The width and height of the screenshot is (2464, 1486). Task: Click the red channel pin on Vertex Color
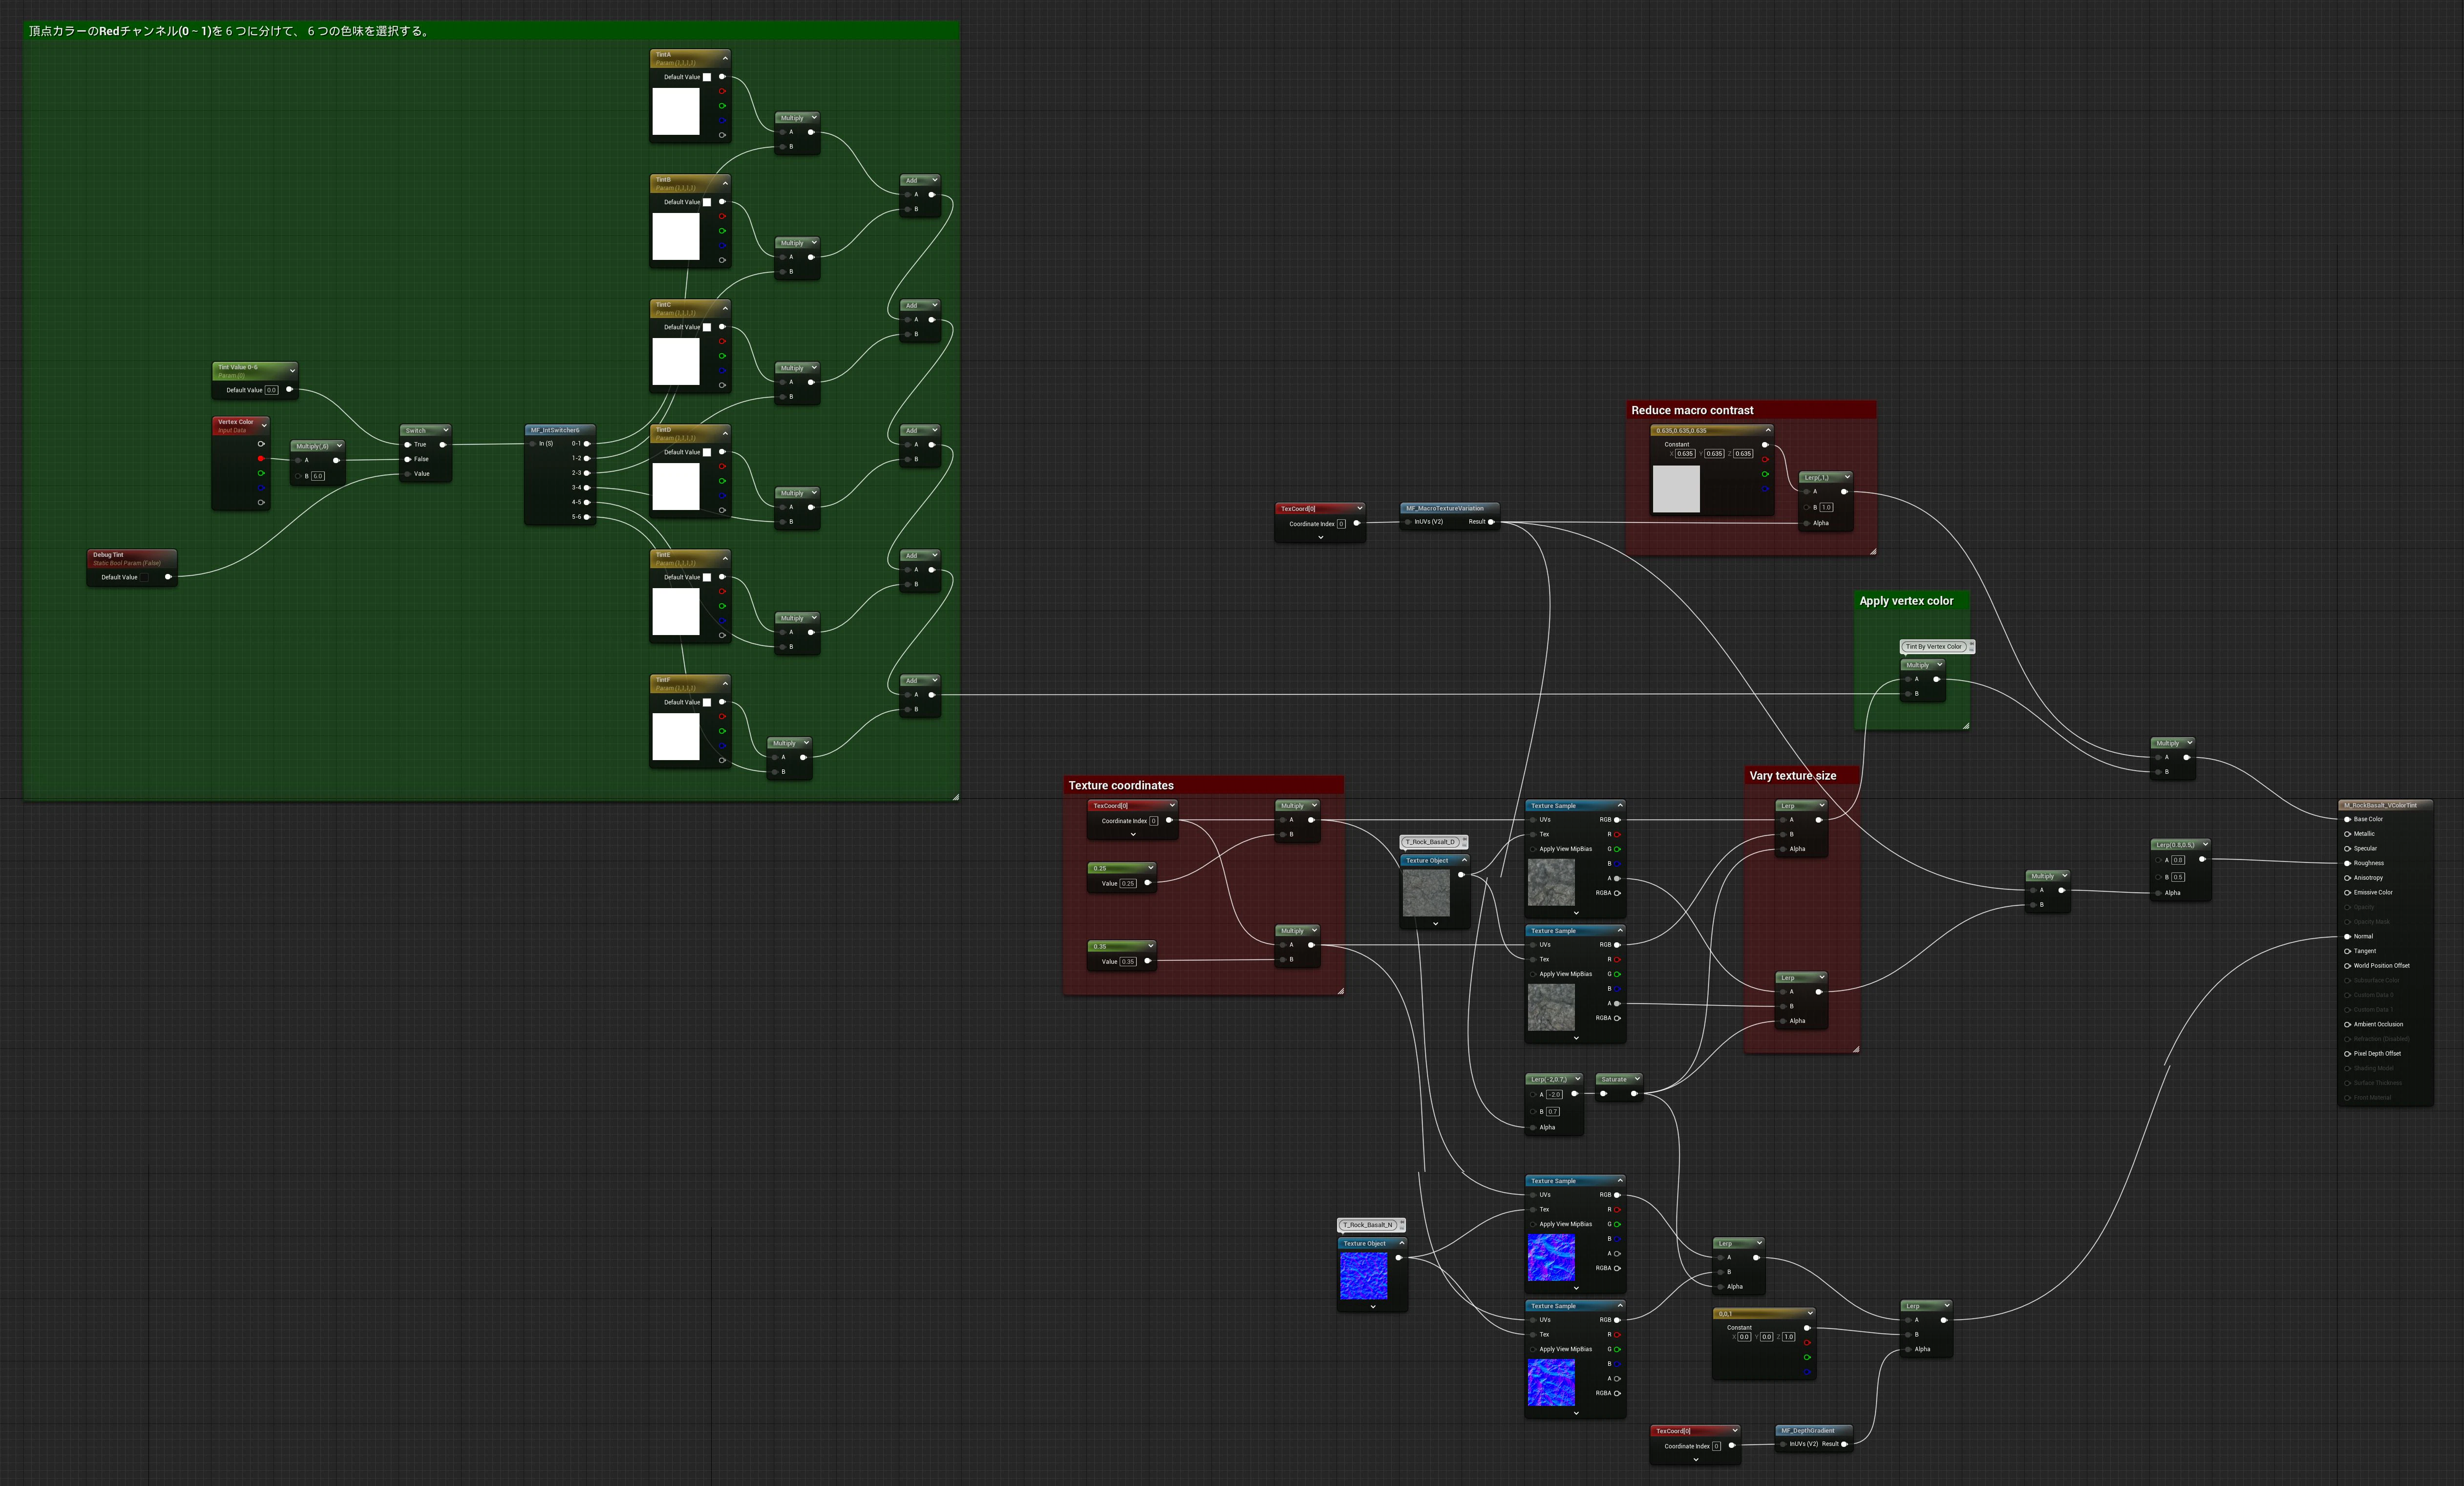[x=261, y=459]
